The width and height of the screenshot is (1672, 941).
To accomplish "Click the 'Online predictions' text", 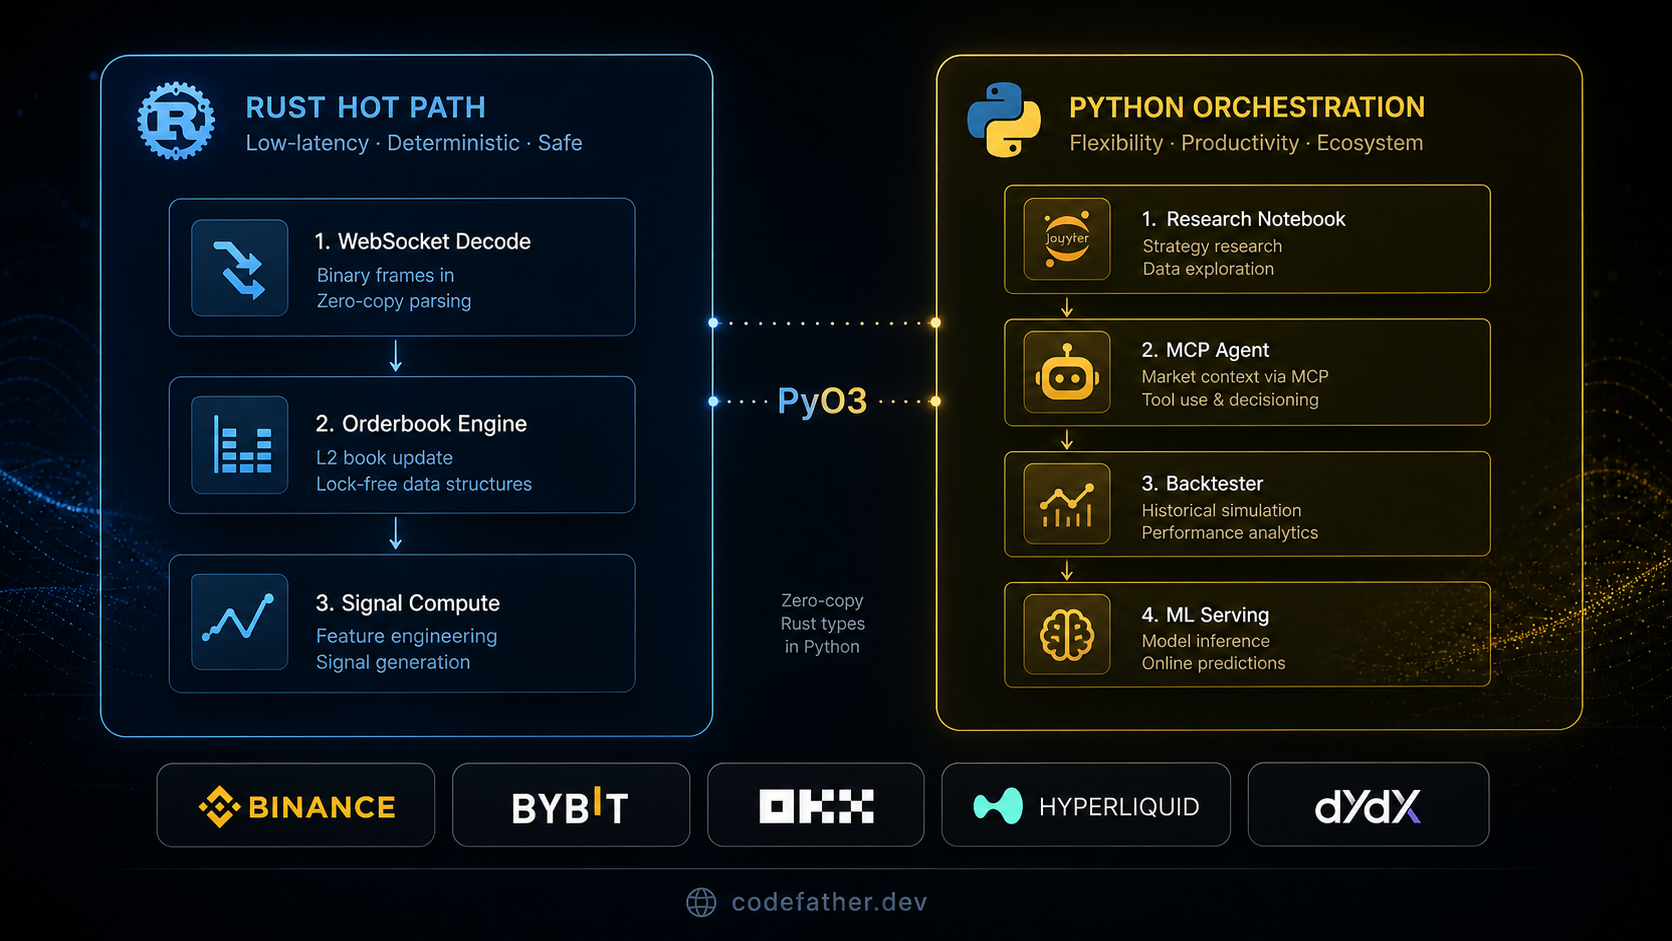I will [x=1214, y=663].
